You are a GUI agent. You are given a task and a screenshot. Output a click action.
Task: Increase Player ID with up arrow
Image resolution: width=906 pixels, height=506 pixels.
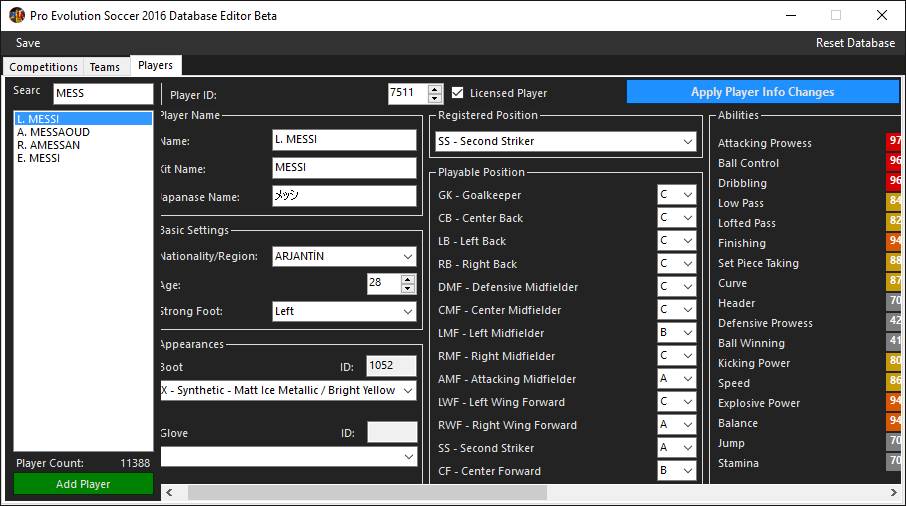[435, 88]
